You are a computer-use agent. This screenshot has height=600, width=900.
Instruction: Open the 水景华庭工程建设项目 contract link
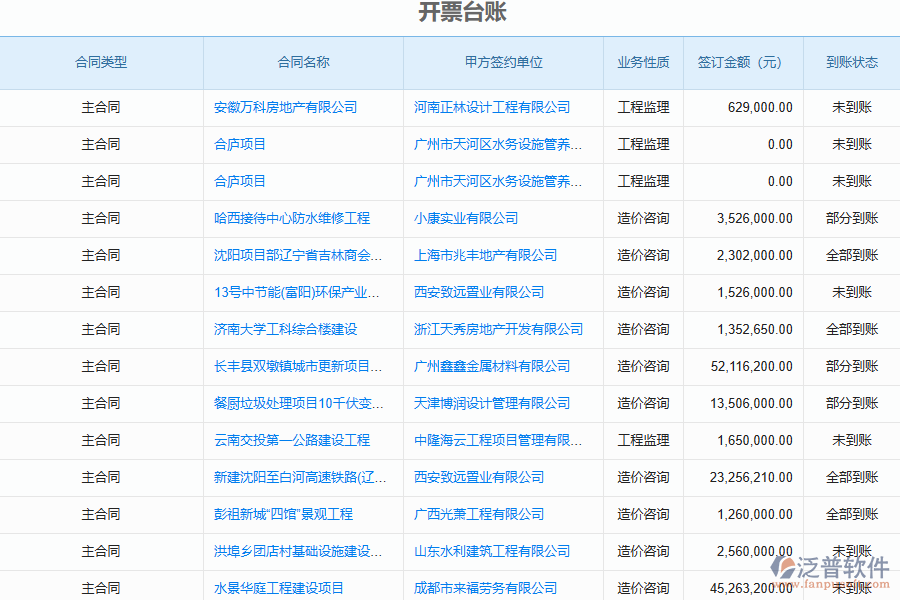click(281, 588)
